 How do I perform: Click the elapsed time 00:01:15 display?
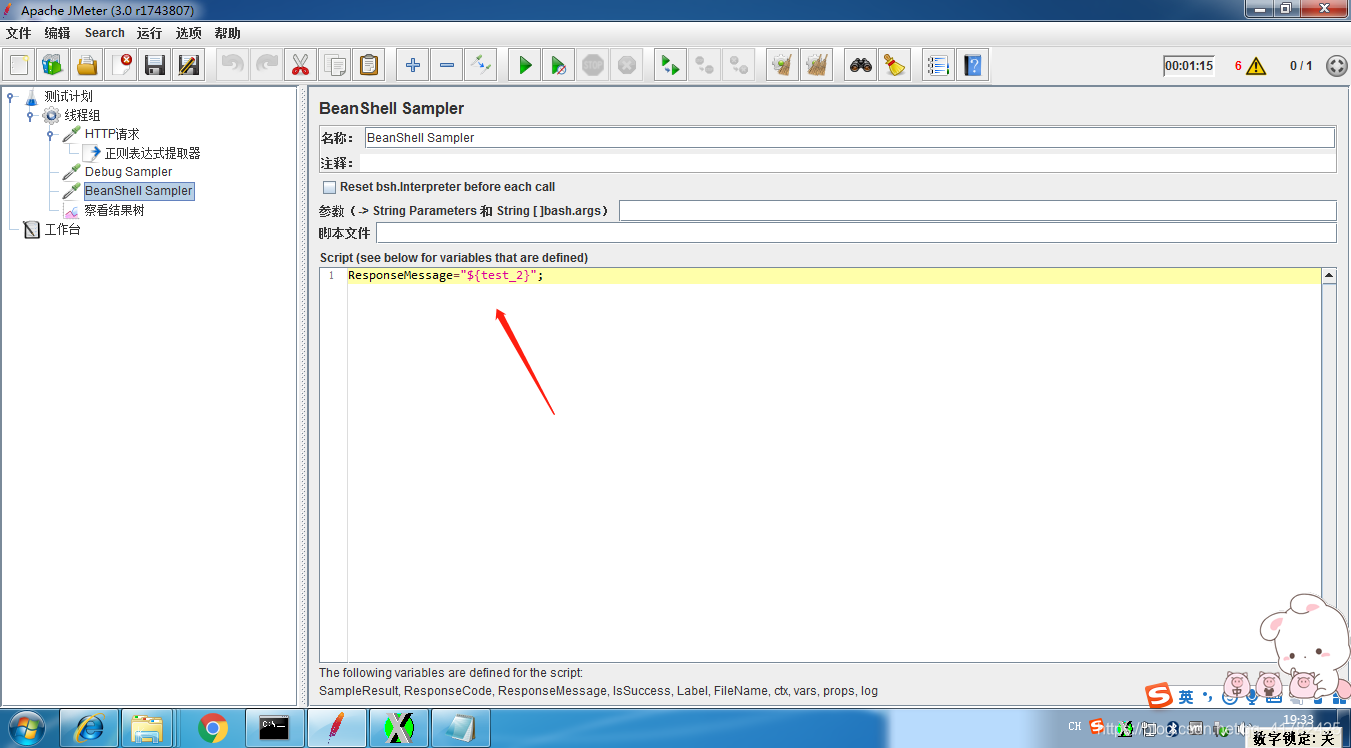[1189, 66]
